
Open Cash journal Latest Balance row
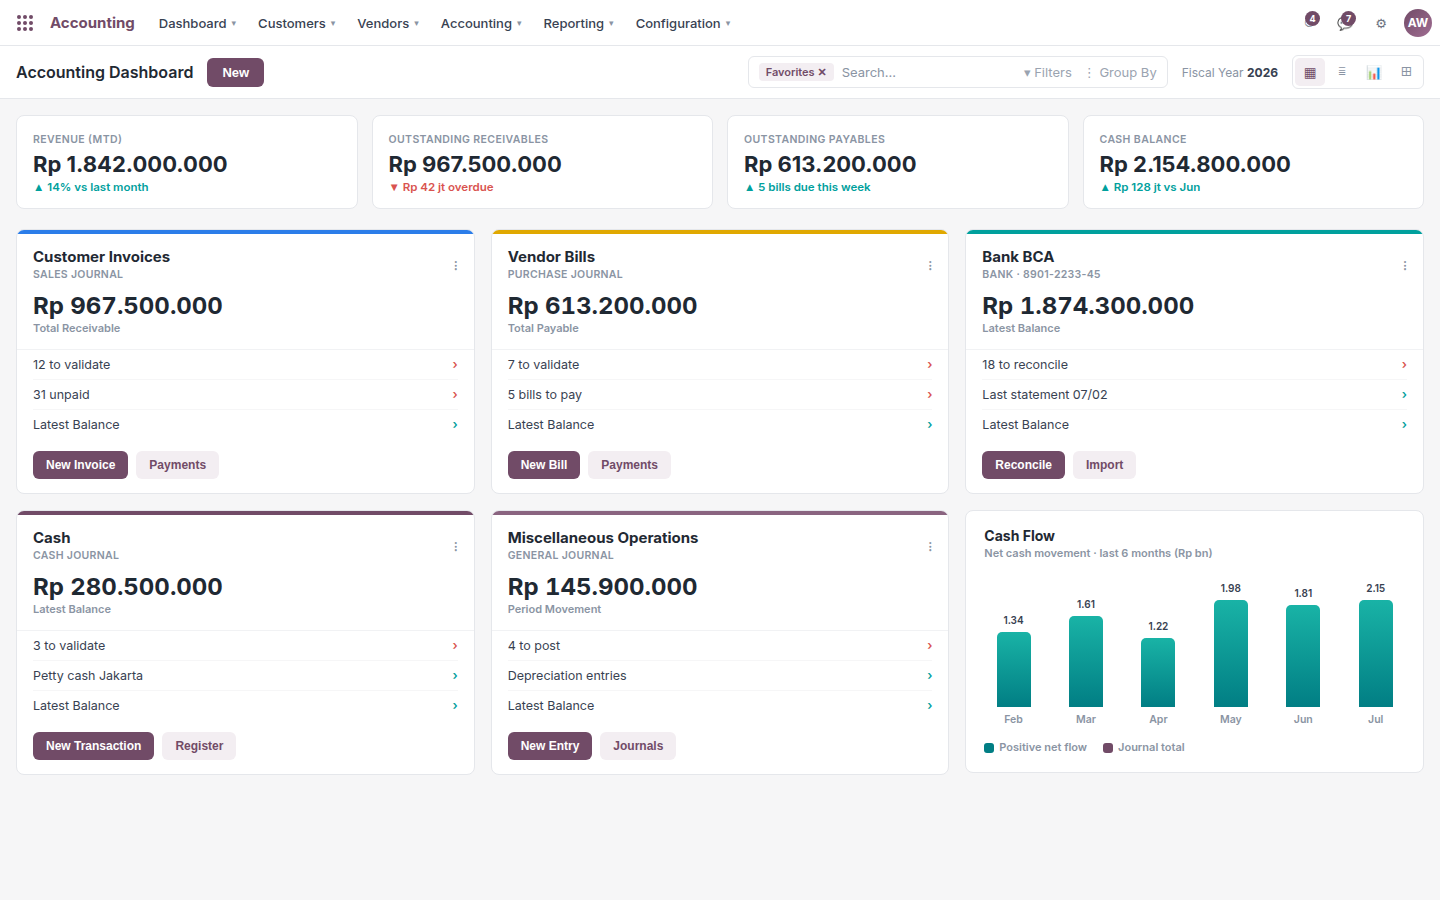(x=245, y=706)
